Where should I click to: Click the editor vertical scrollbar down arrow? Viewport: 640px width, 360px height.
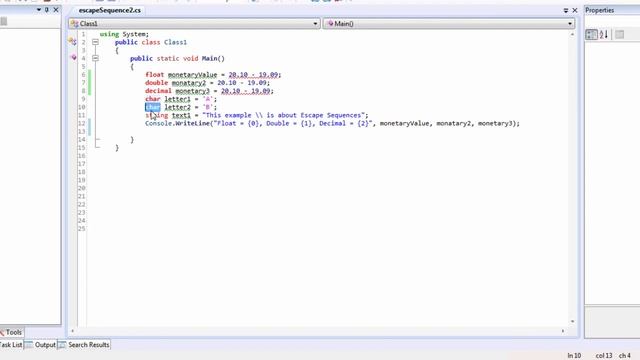click(x=572, y=322)
